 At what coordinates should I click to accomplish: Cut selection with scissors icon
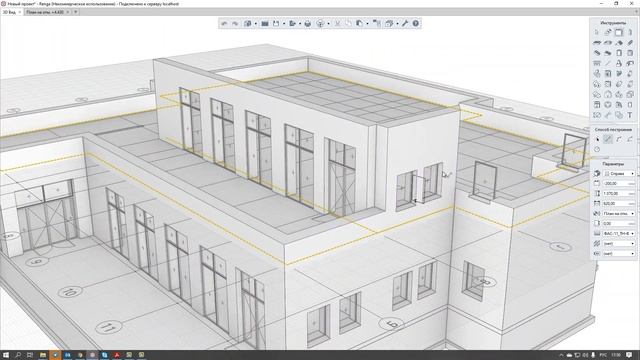coord(338,24)
